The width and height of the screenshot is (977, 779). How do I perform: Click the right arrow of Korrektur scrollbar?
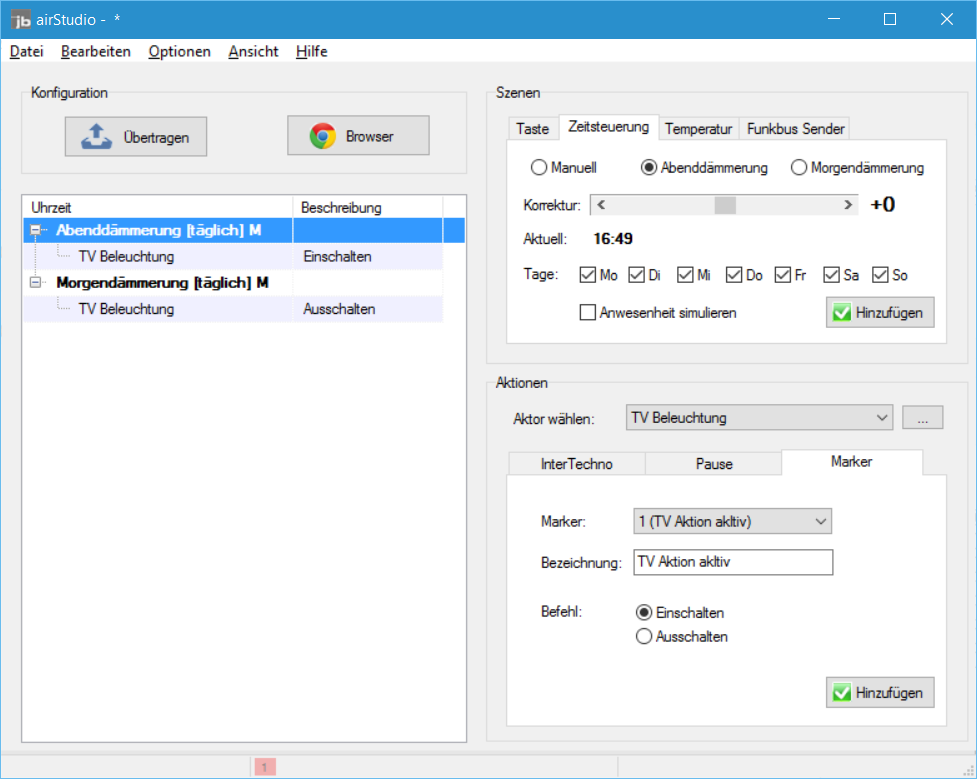[849, 204]
